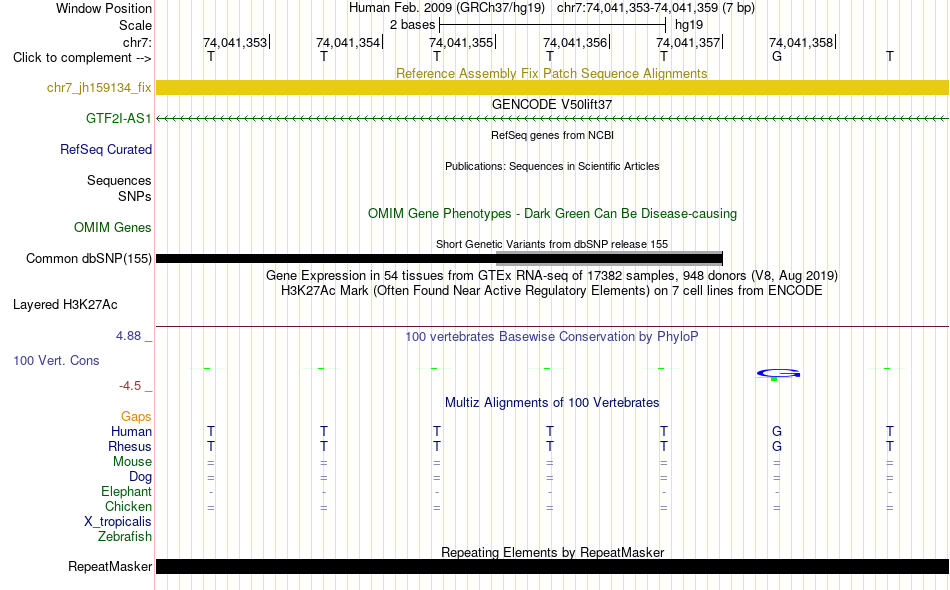Click the G base in the Rhesus row
Screen dimensions: 950x590
pyautogui.click(x=777, y=446)
